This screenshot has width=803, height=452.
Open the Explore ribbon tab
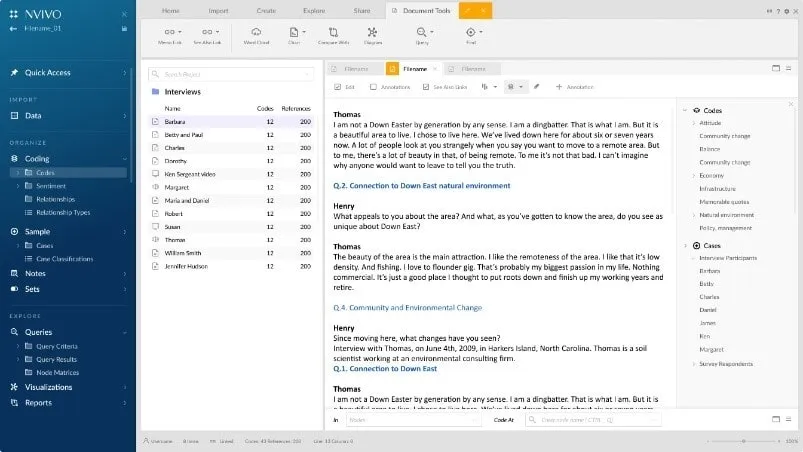click(314, 11)
